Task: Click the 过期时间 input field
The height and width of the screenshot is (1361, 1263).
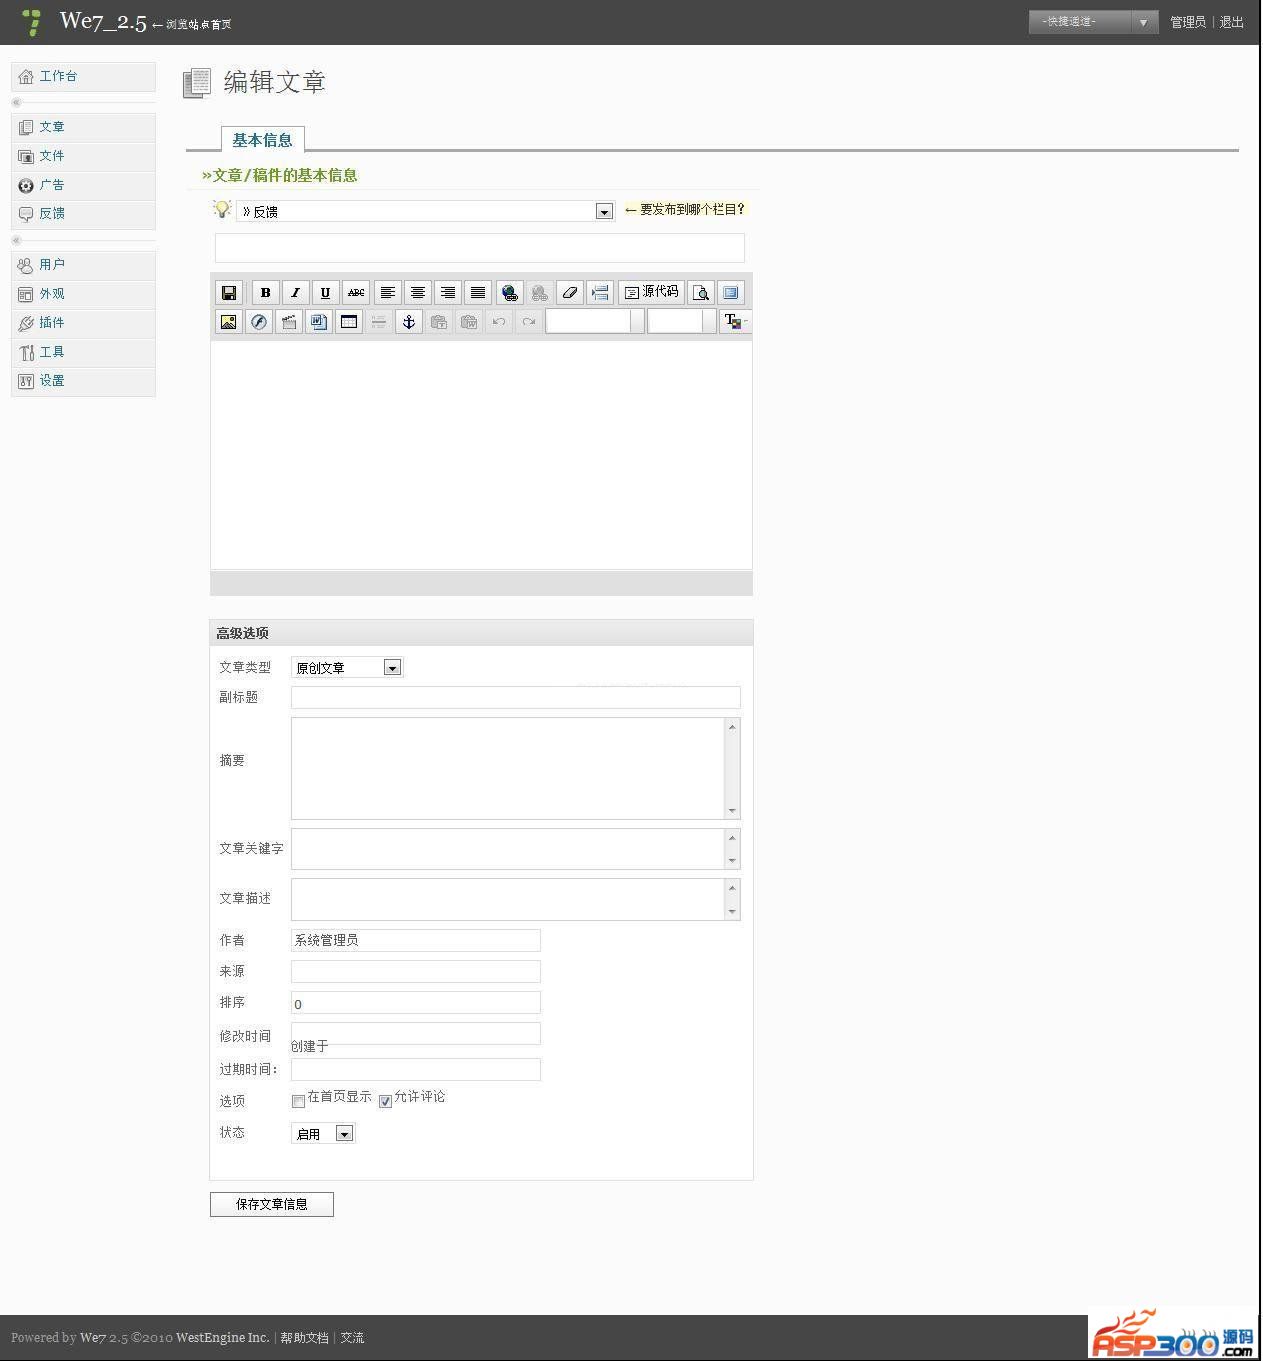Action: pos(416,1069)
